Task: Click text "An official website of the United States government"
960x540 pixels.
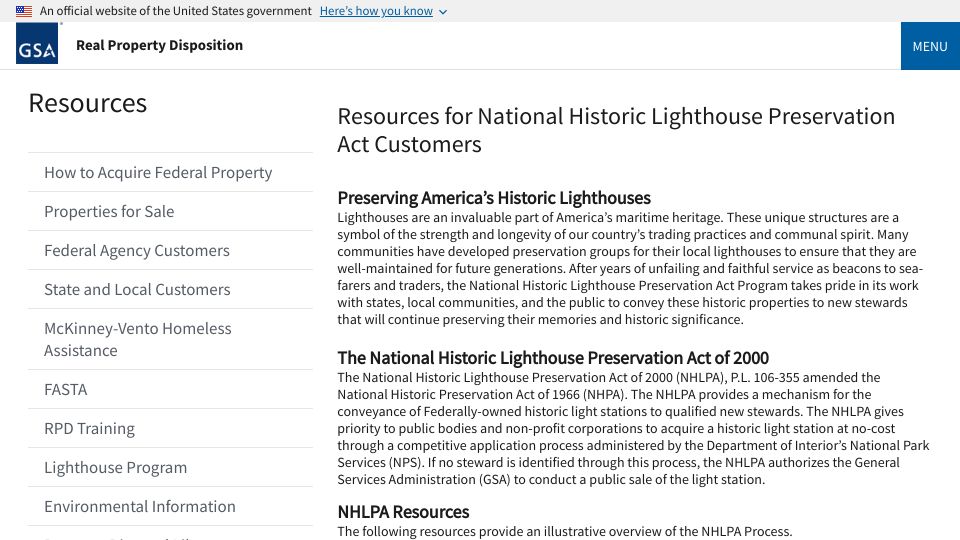Action: pos(176,11)
